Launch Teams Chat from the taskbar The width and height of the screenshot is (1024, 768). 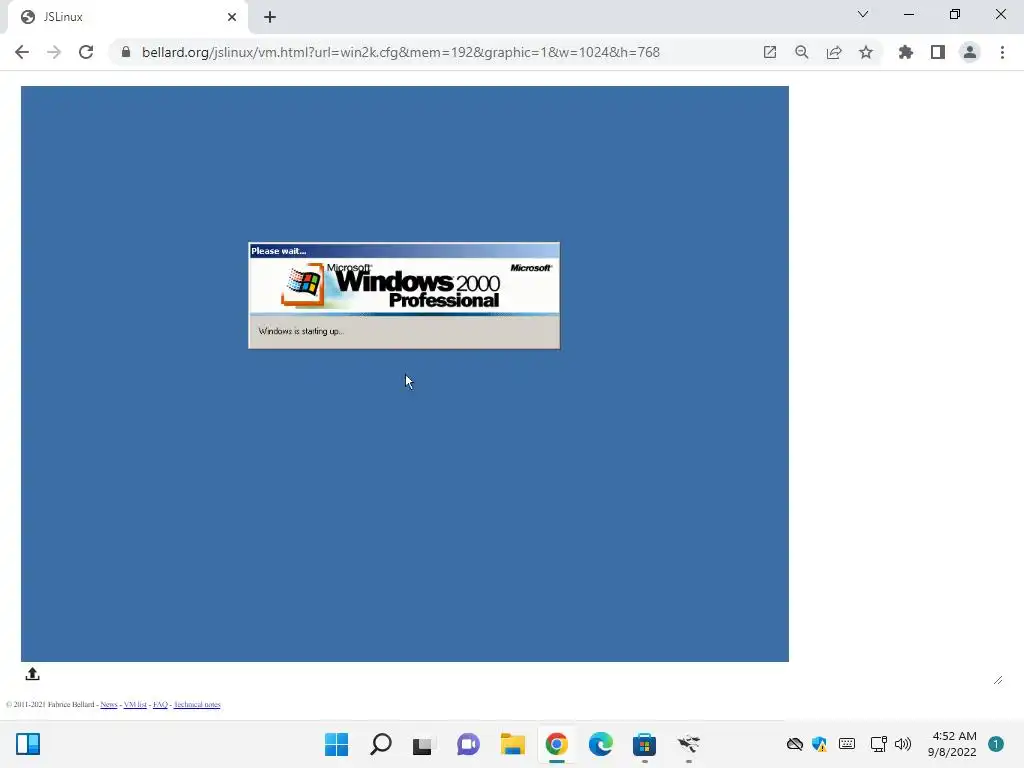point(468,744)
